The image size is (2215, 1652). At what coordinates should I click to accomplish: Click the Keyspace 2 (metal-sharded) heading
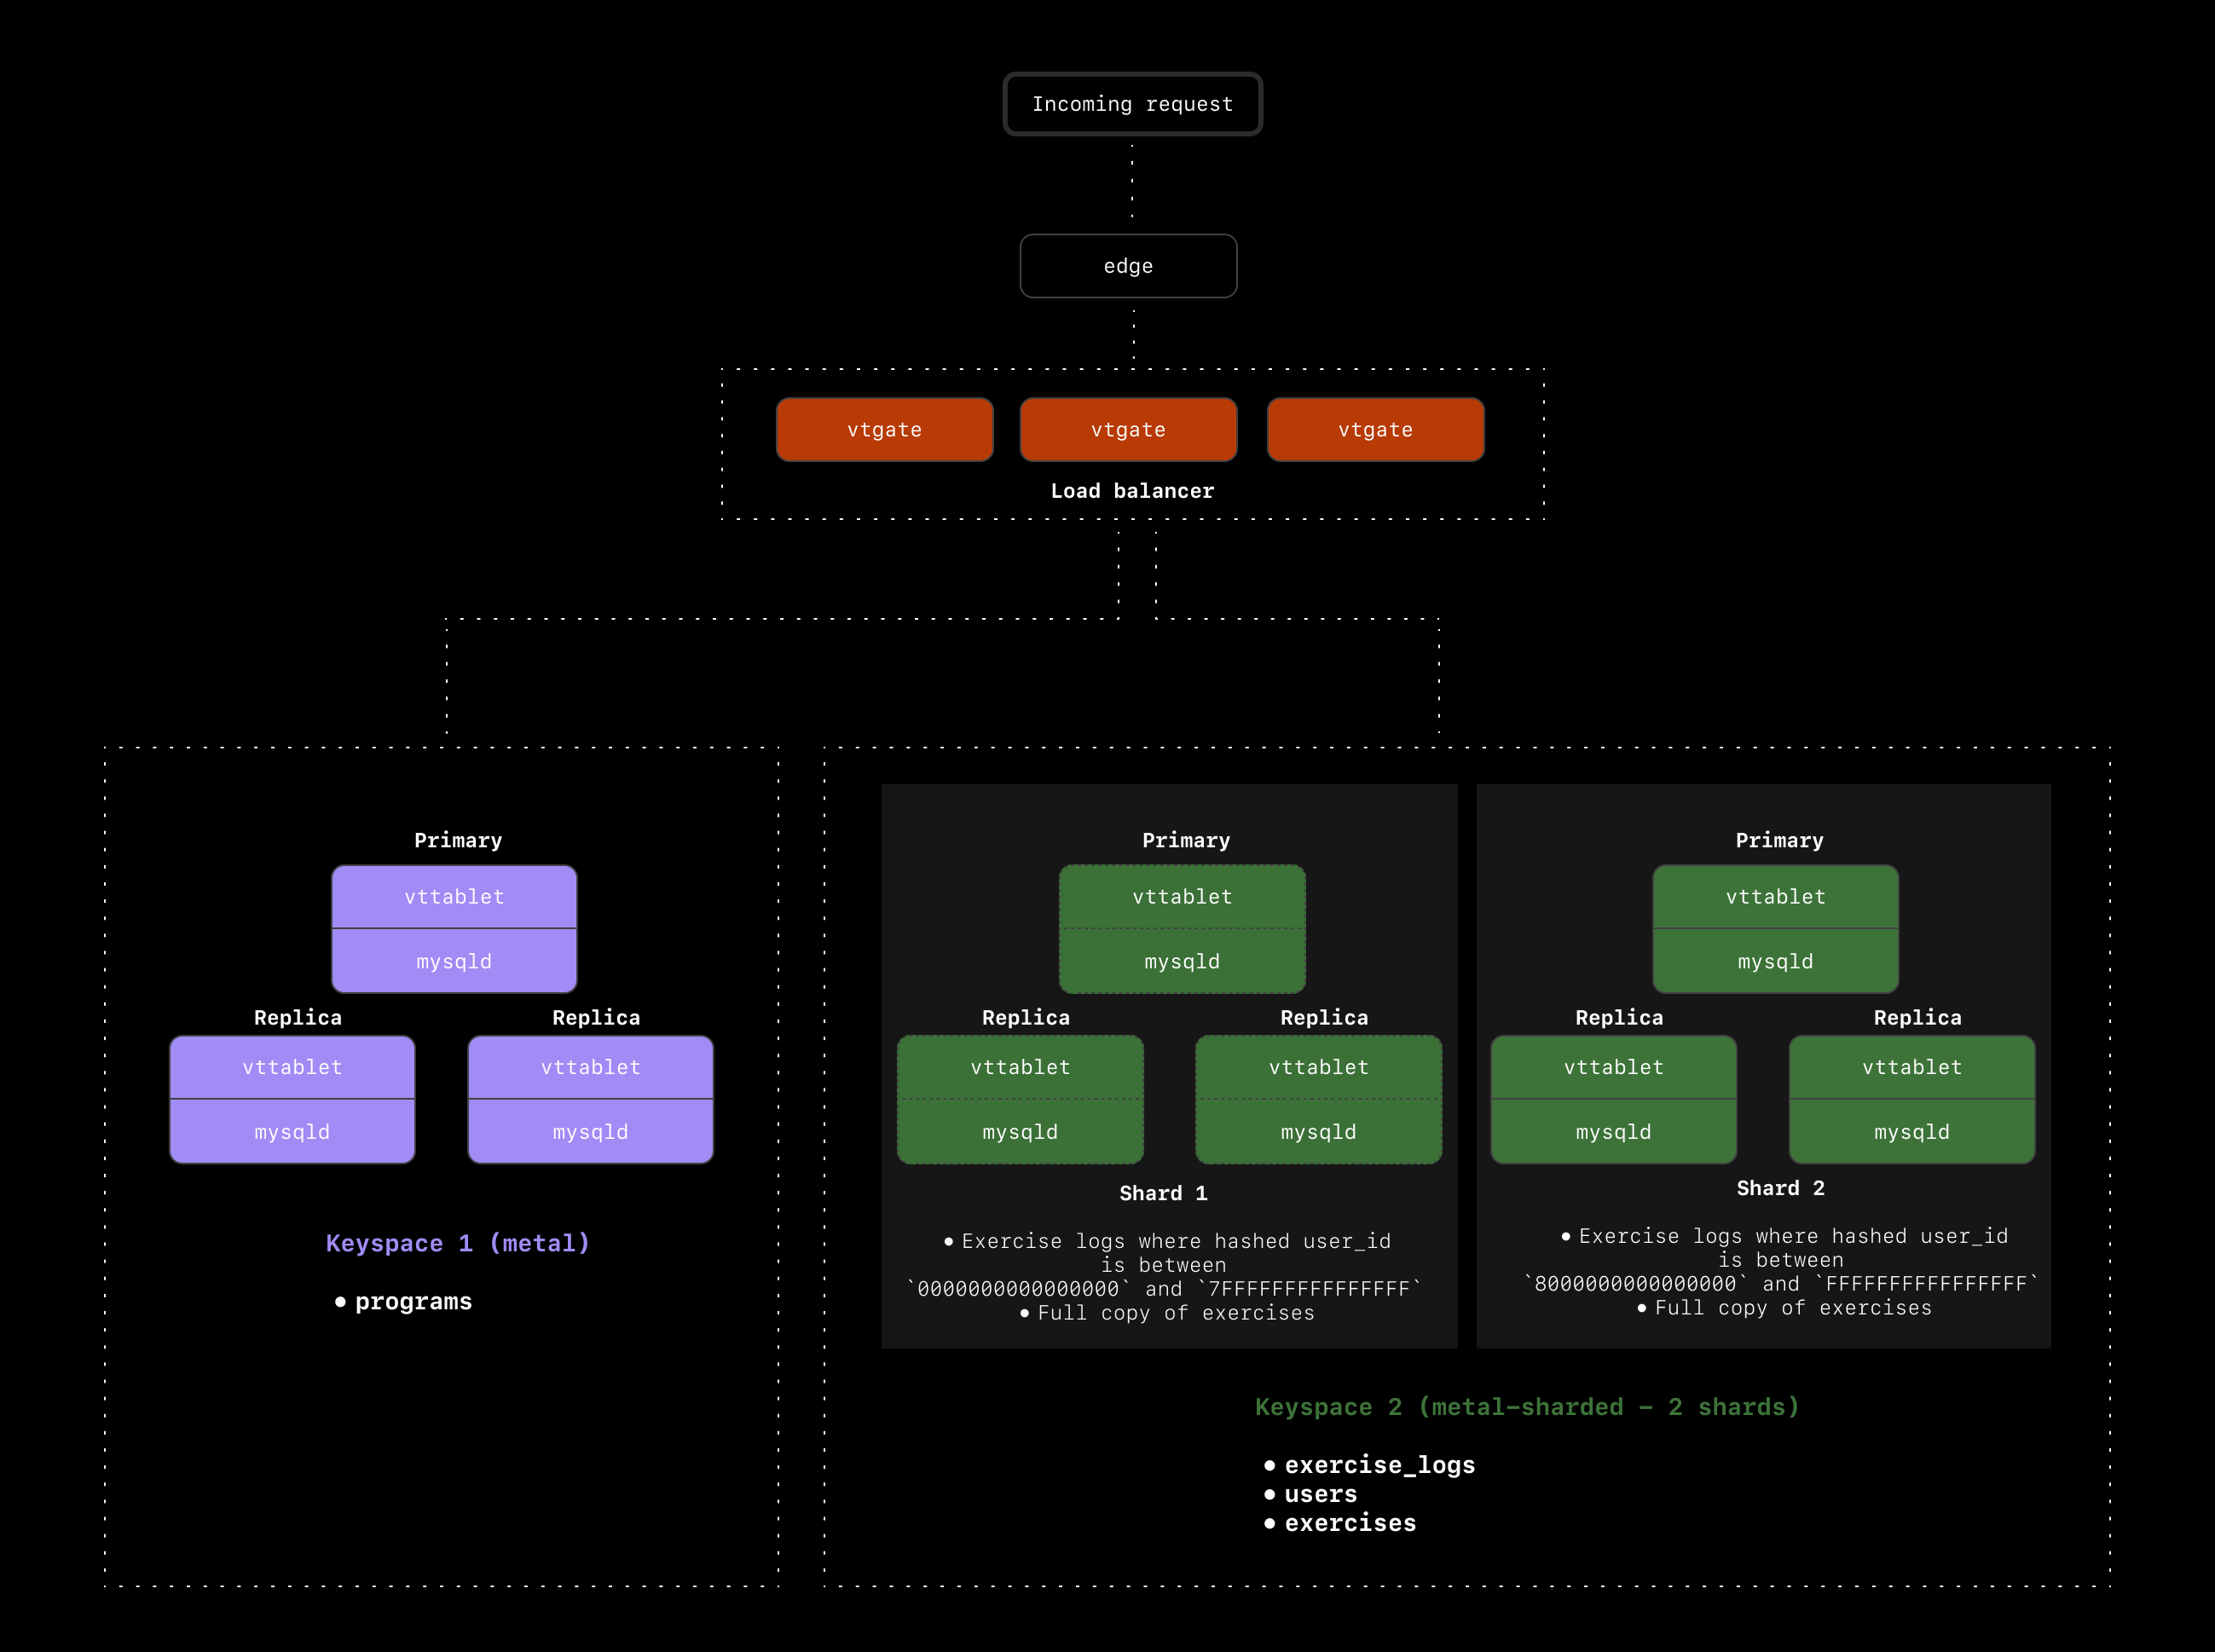1528,1406
